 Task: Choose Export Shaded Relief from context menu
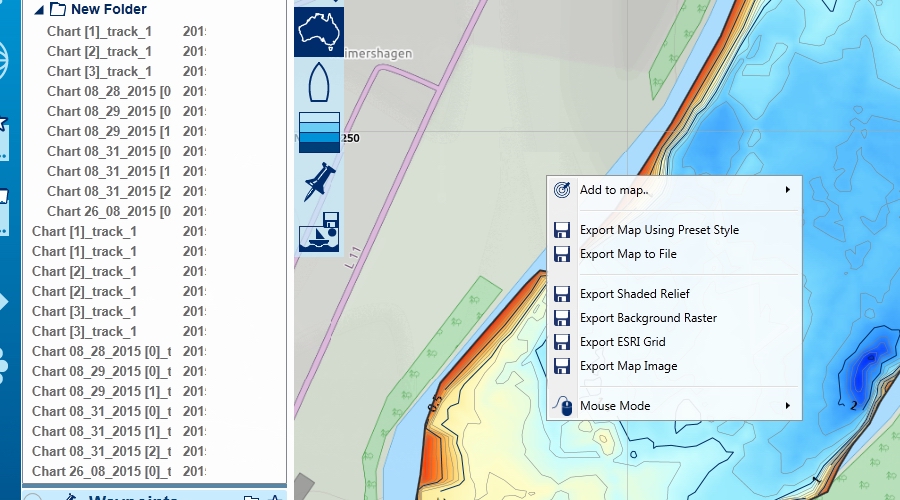[634, 294]
